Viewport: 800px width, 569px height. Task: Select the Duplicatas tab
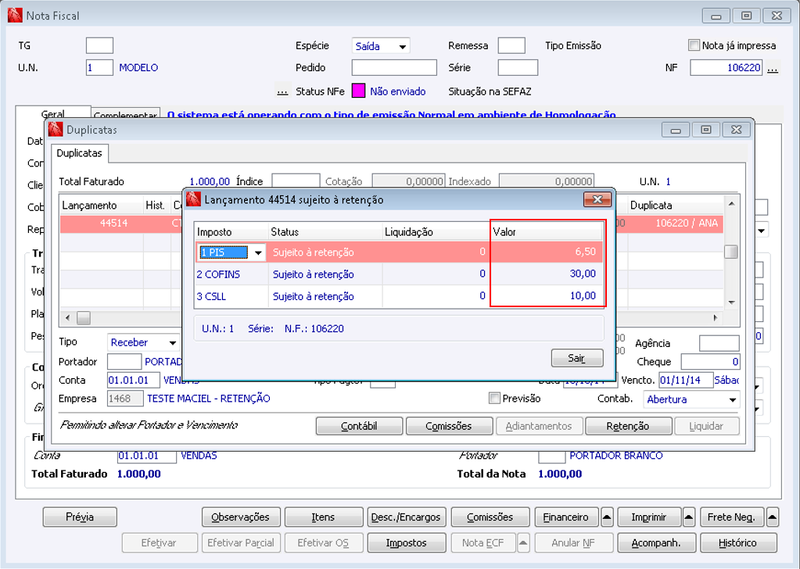click(79, 153)
